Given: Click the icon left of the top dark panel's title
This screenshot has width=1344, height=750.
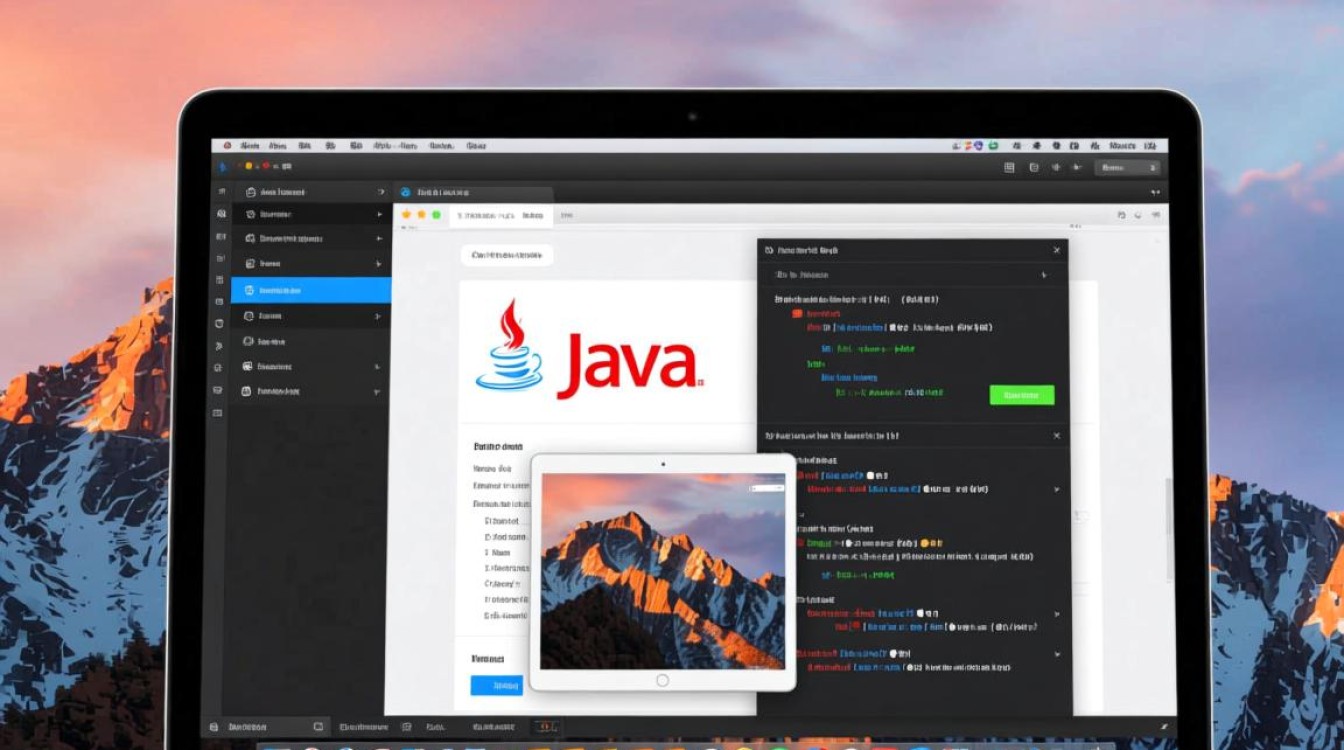Looking at the screenshot, I should [769, 250].
